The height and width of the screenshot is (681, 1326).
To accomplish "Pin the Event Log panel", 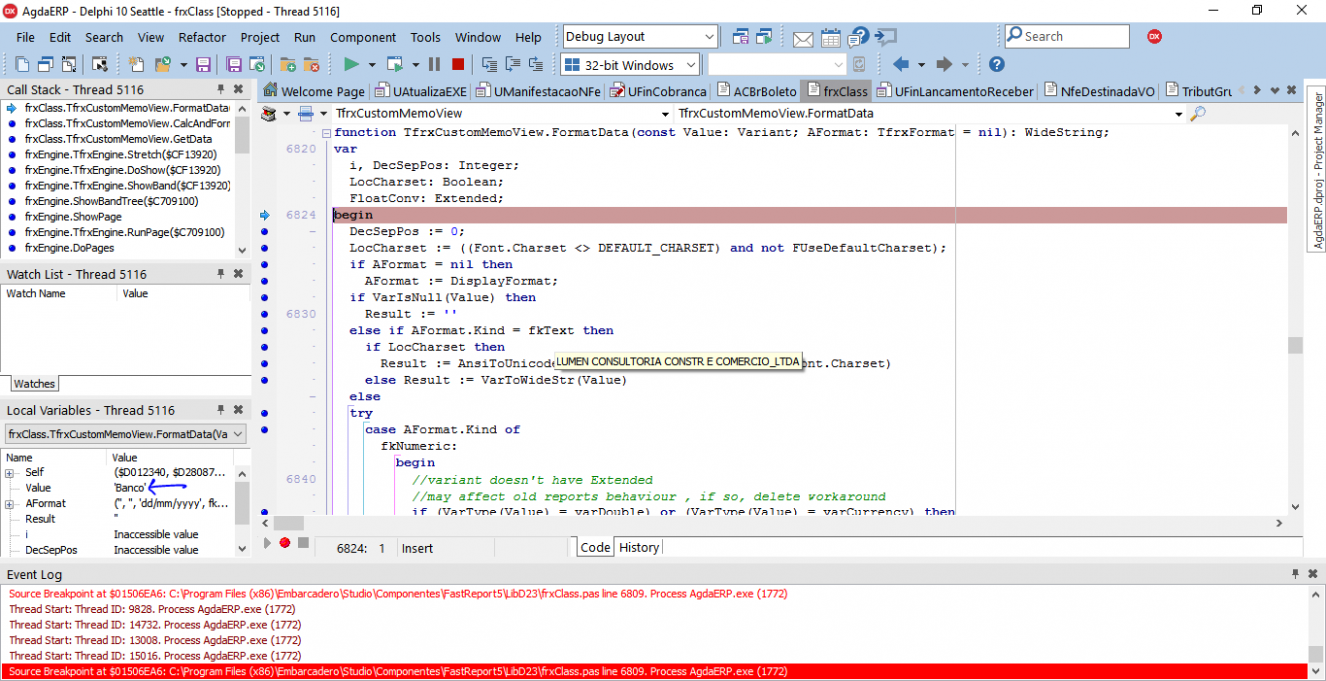I will tap(1296, 574).
